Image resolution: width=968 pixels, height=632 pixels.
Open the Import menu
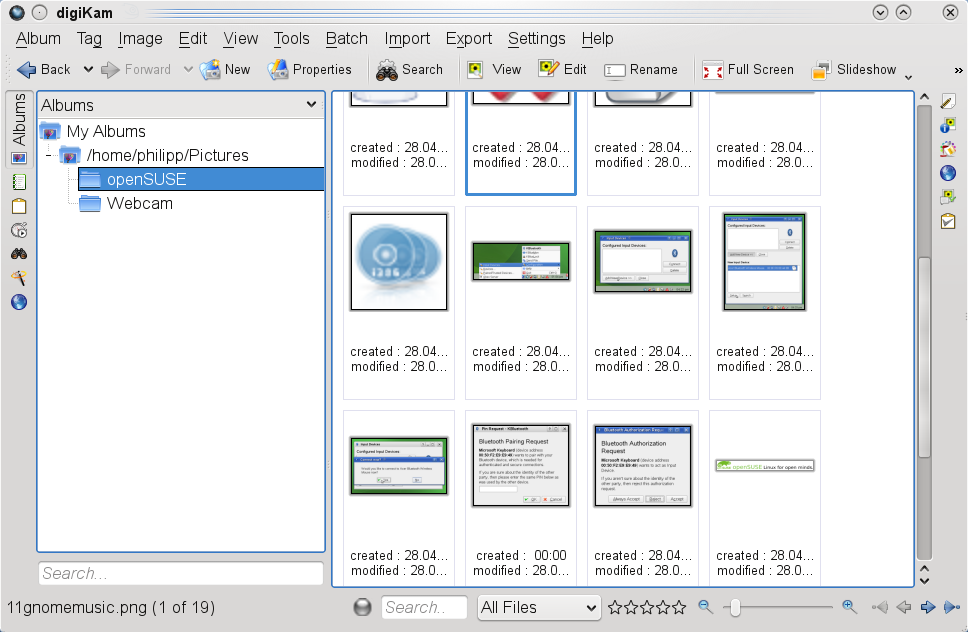(x=407, y=39)
